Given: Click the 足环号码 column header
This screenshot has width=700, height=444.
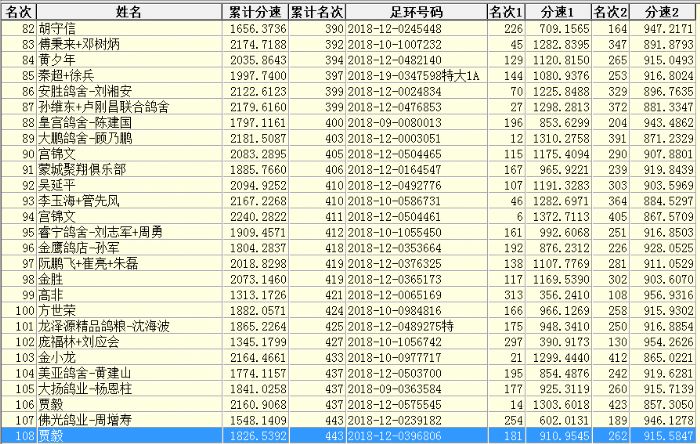Looking at the screenshot, I should [x=414, y=11].
